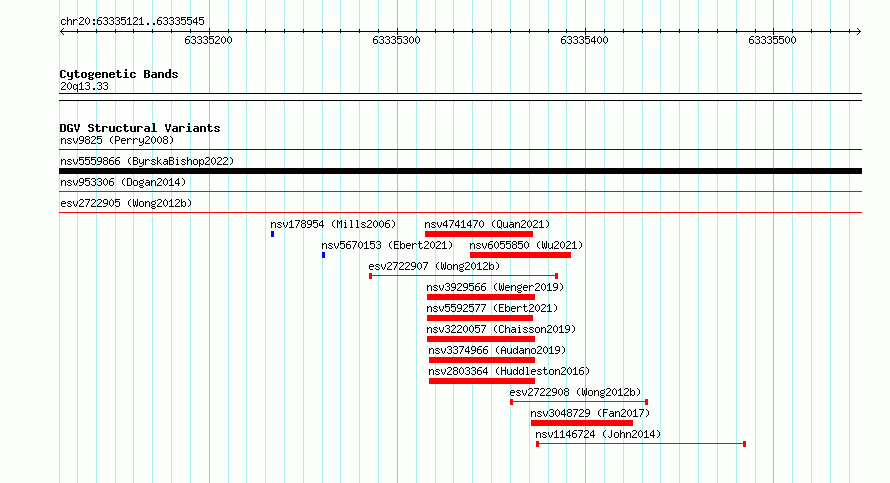Open variant nsv5670153 (Ebert2021) label
This screenshot has width=890, height=483.
[x=387, y=245]
